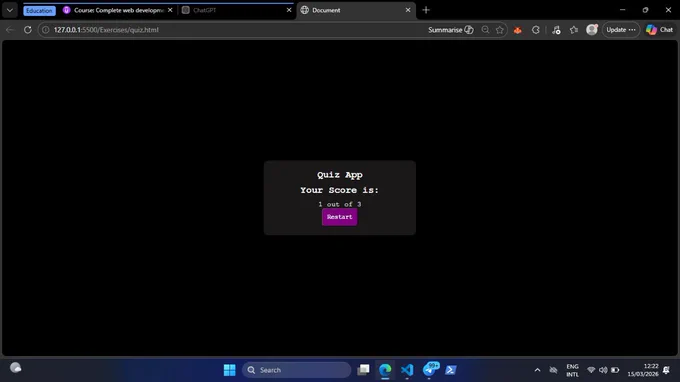Screen dimensions: 680x382
Task: Click the Update button
Action: tap(621, 30)
